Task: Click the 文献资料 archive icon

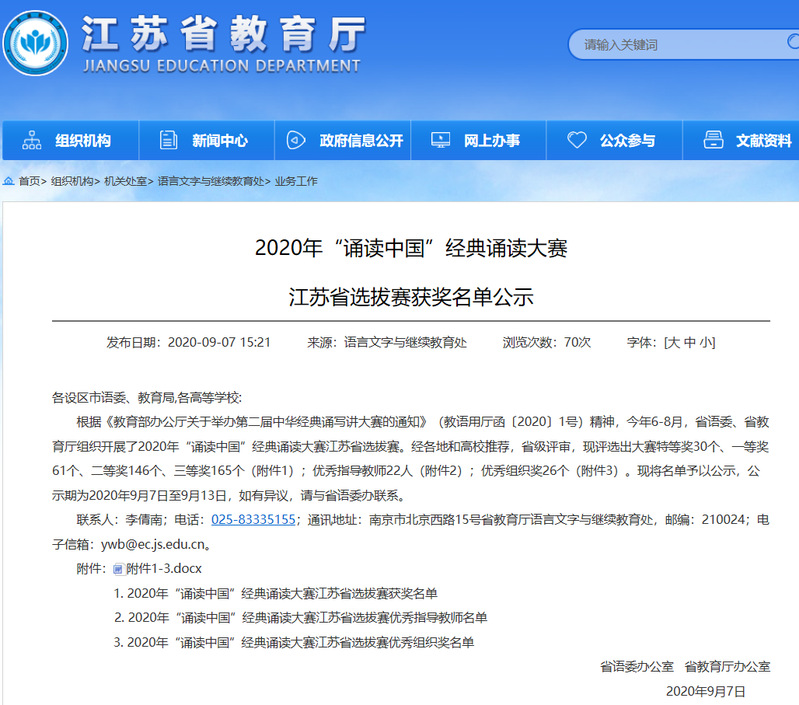Action: pyautogui.click(x=712, y=140)
